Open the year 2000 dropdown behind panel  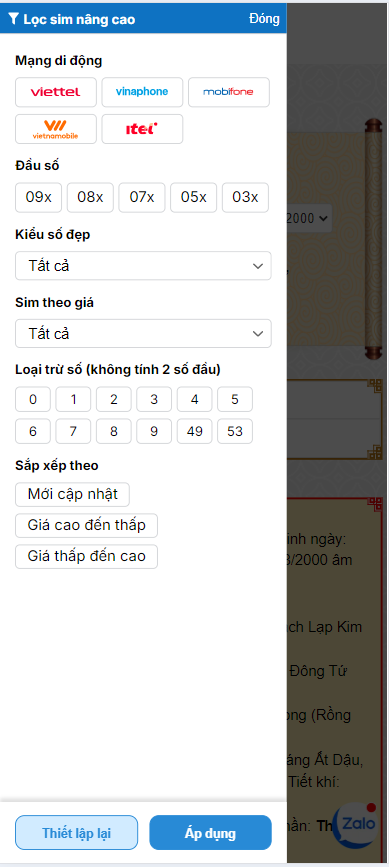click(309, 218)
